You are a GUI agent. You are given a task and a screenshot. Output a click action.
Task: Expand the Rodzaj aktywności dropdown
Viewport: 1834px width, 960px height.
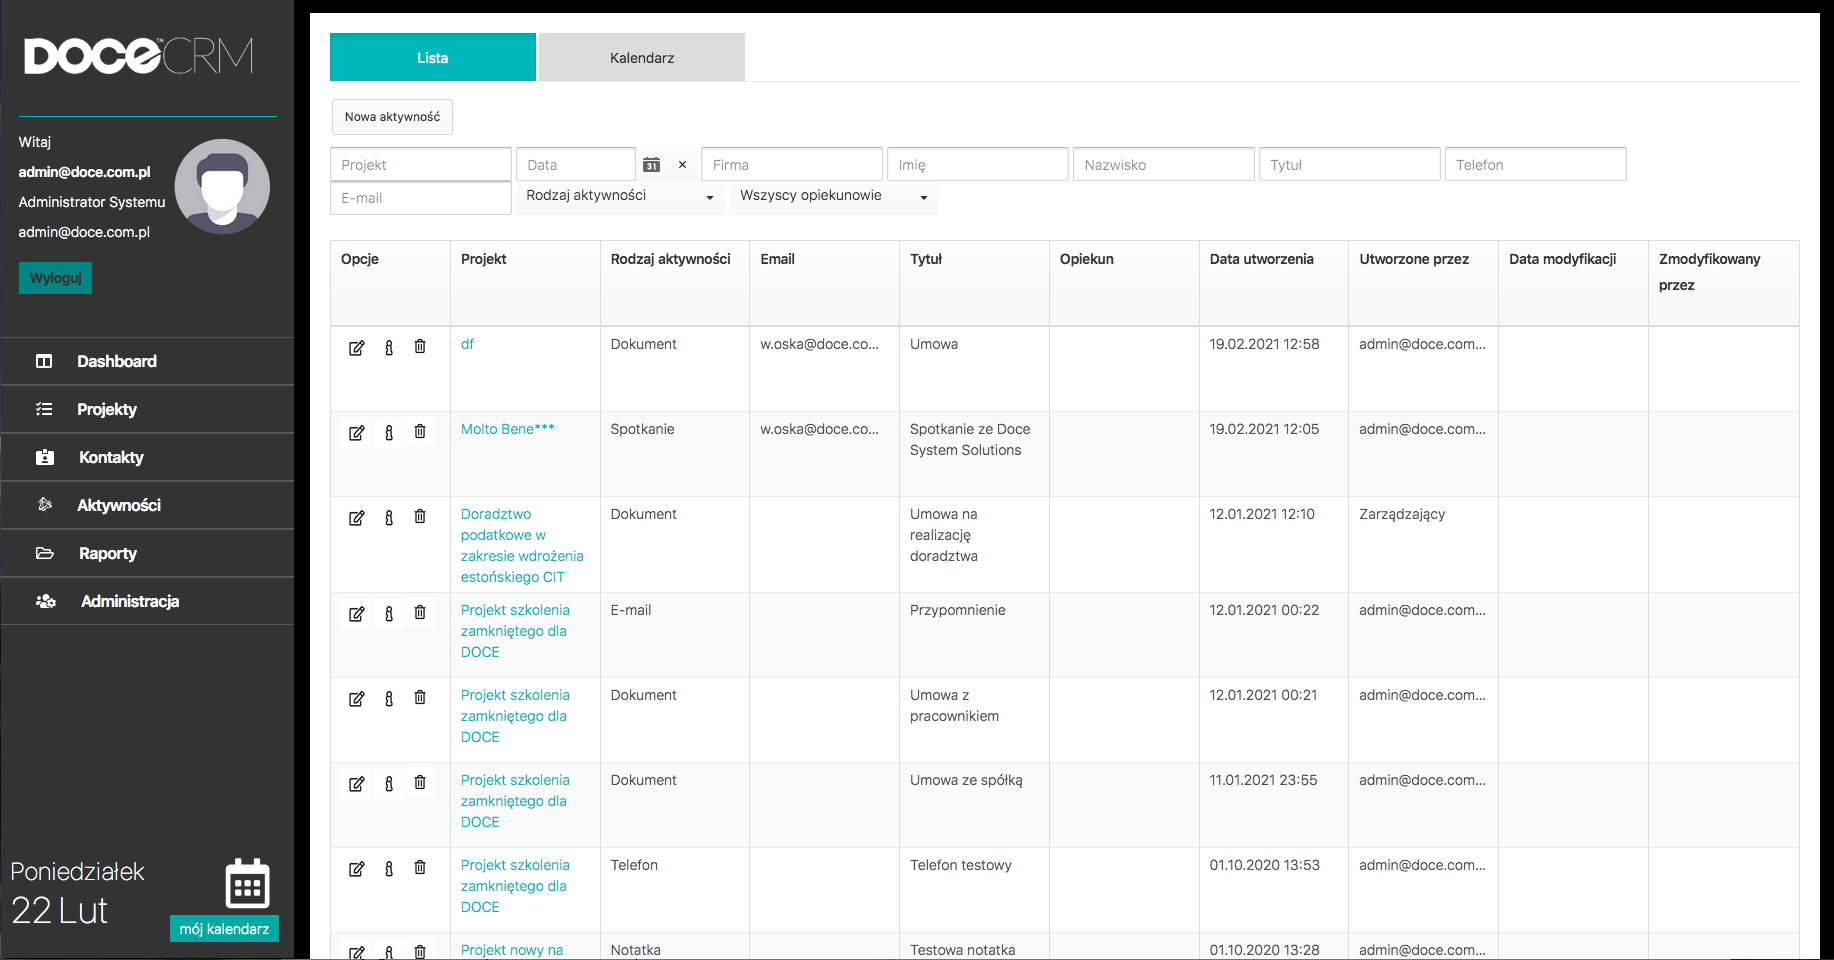[620, 196]
